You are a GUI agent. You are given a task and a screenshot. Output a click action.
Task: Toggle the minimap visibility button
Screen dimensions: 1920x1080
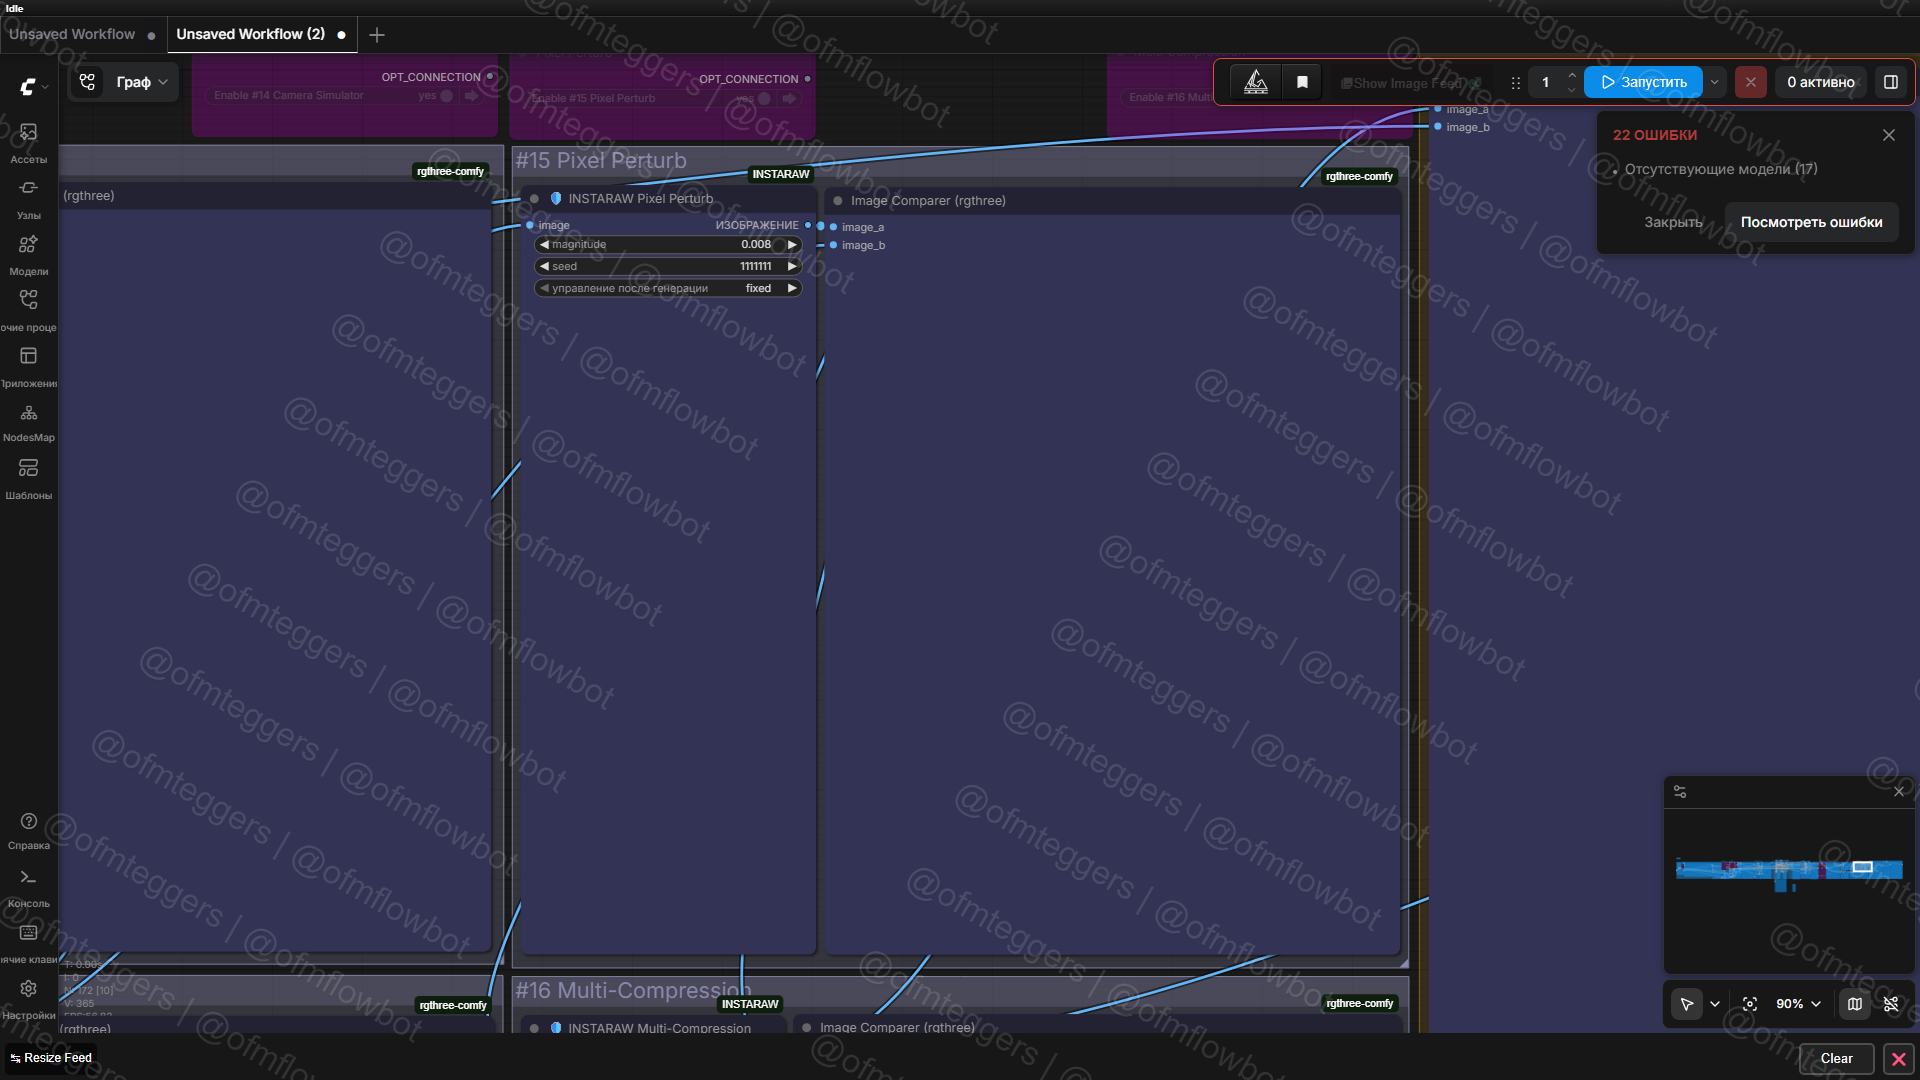pos(1854,1004)
